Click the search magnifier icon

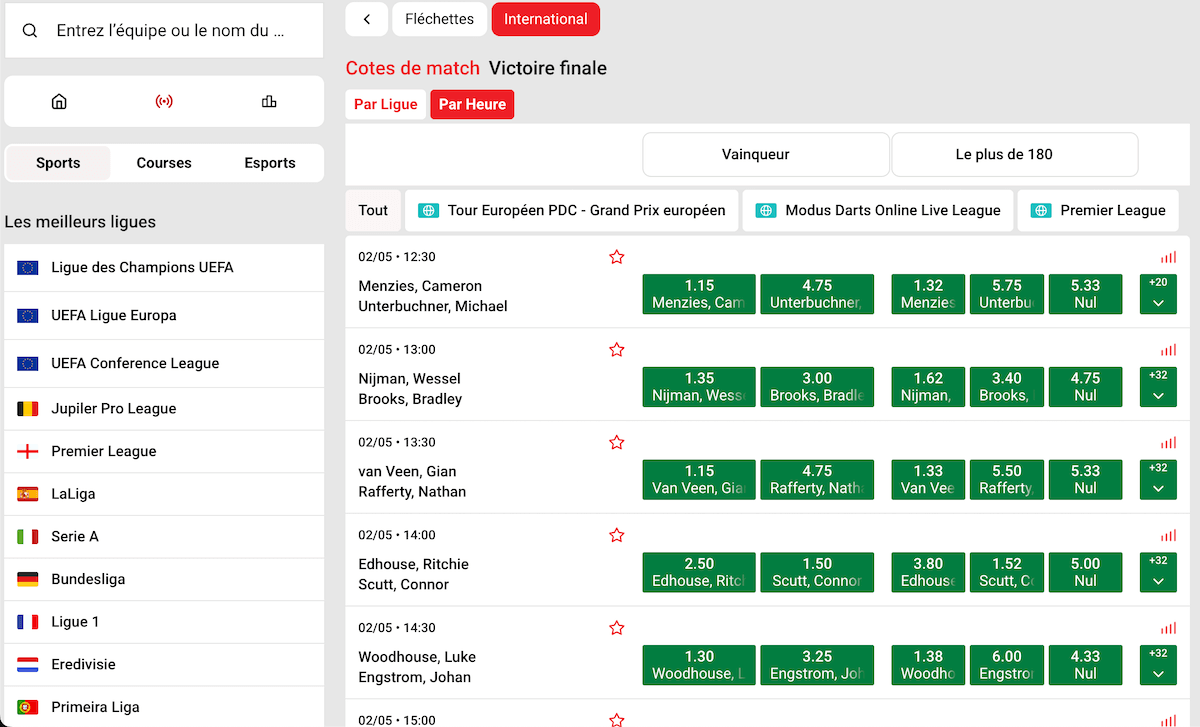(x=30, y=31)
